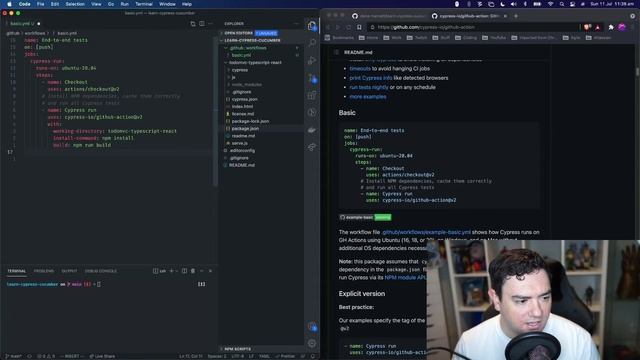This screenshot has height=360, width=640.
Task: Open the Live Share icon in activity bar
Action: point(312,147)
